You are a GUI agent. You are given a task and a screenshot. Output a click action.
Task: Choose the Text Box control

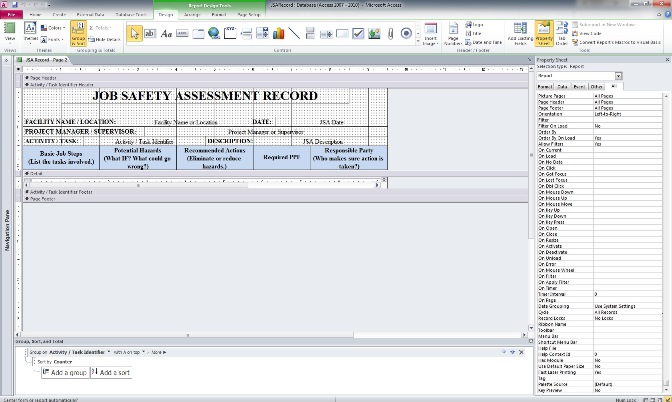coord(150,33)
